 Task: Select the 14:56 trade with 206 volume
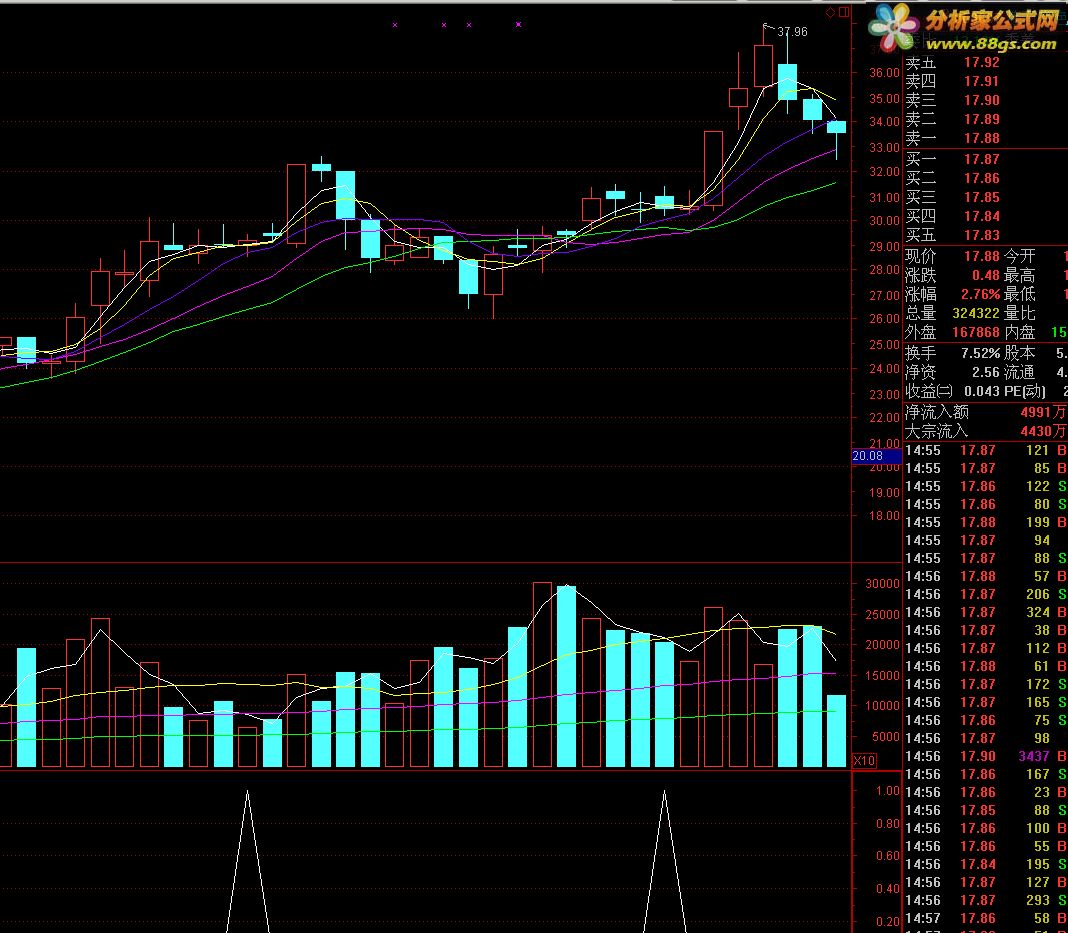point(985,595)
